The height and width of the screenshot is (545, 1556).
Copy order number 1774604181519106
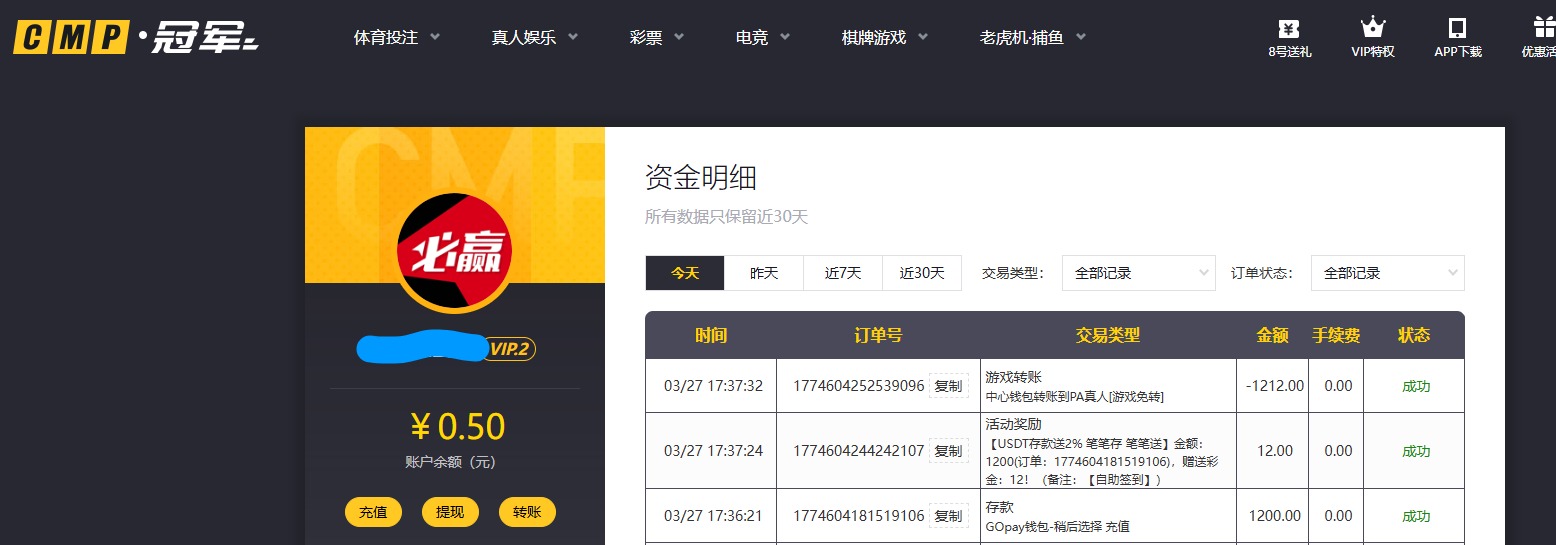point(948,516)
